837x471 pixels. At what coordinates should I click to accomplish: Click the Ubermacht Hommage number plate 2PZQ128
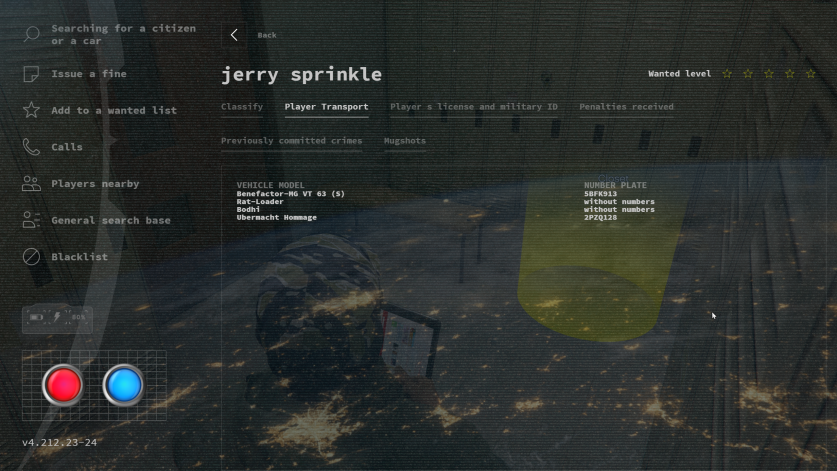tap(601, 218)
